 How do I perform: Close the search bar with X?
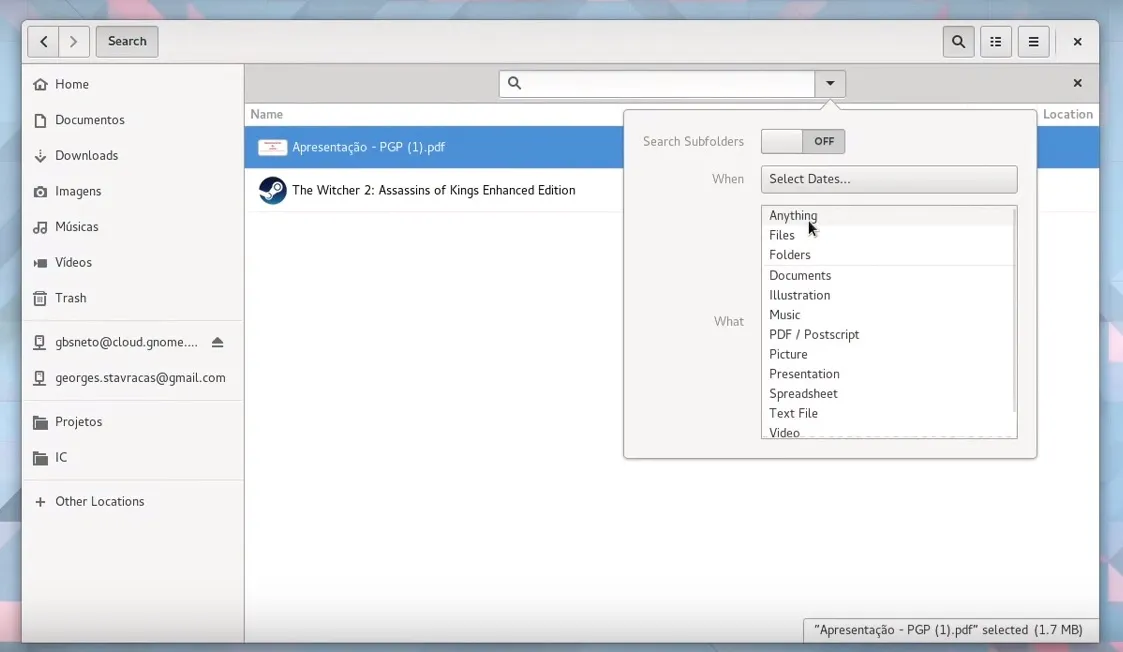point(1077,83)
